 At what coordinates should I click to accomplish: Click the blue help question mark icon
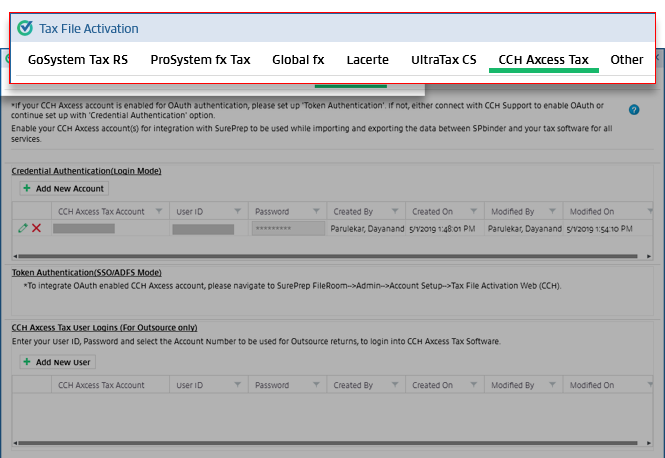[x=634, y=110]
